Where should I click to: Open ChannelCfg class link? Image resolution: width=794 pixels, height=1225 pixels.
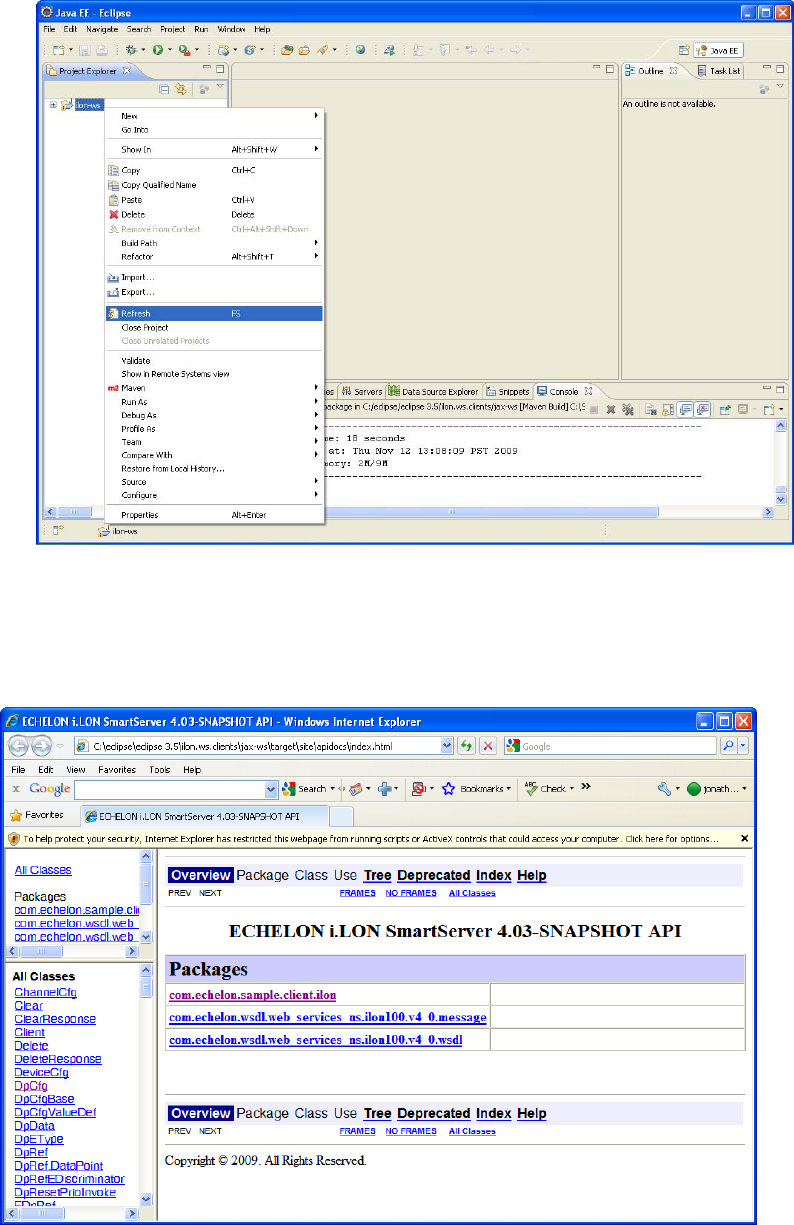click(45, 993)
